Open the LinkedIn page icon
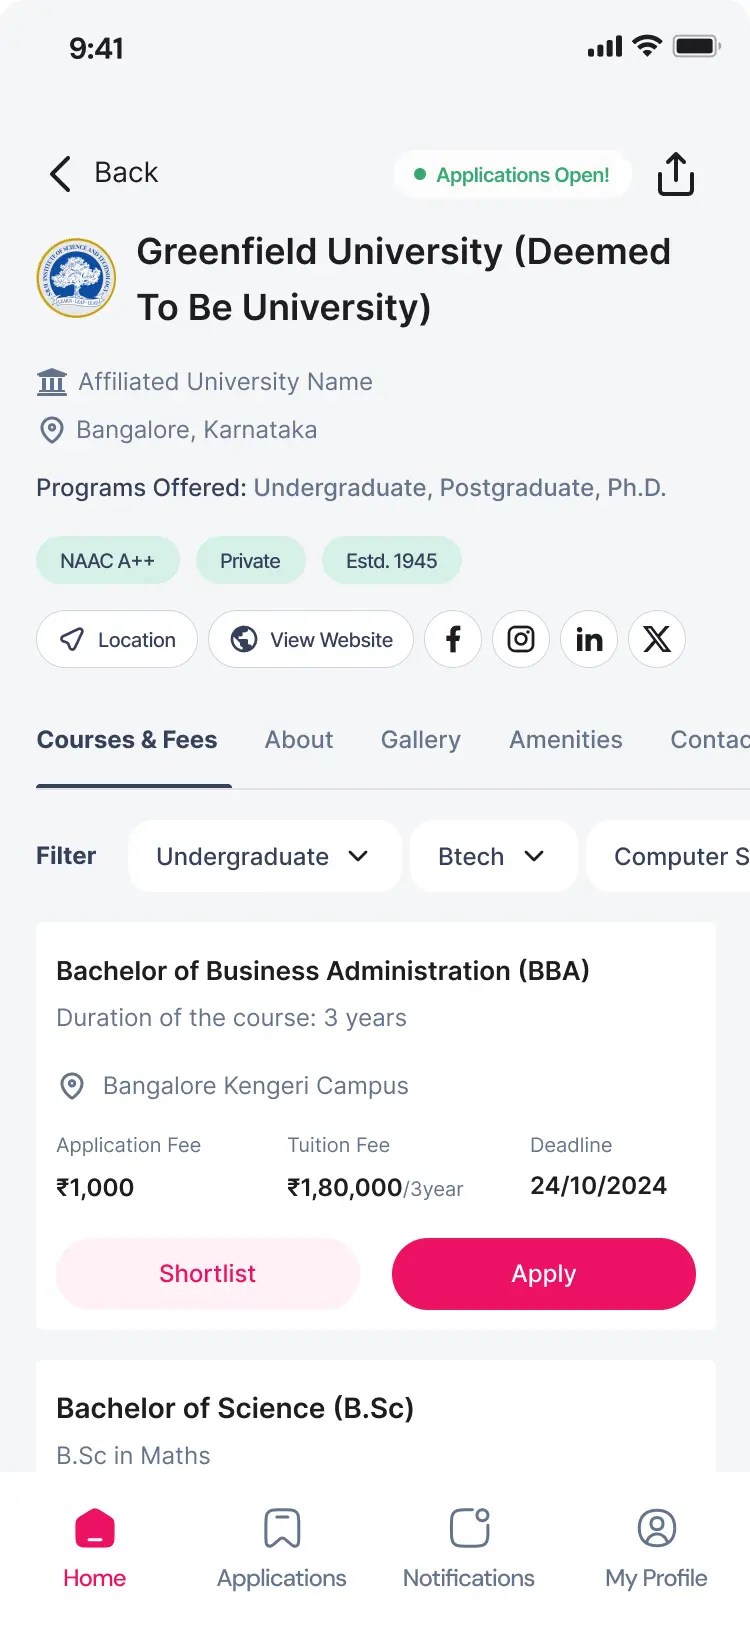750x1634 pixels. 589,639
